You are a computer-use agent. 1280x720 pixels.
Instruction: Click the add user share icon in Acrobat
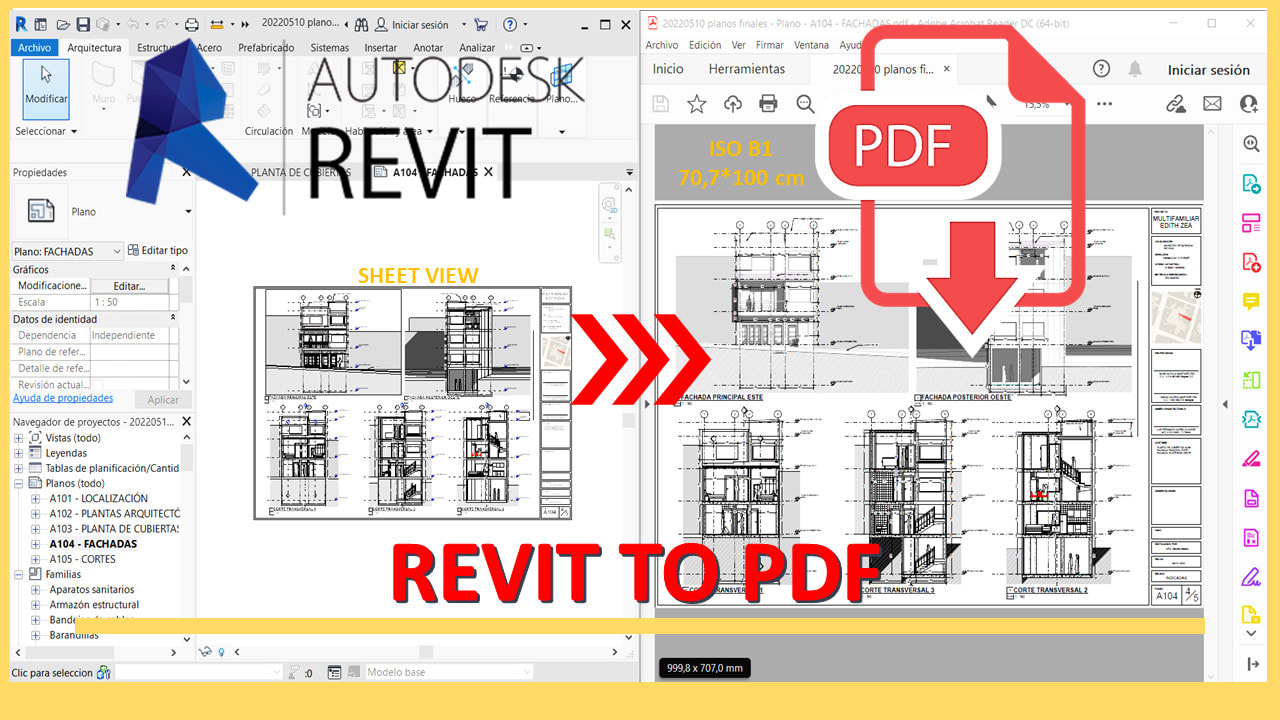coord(1249,103)
